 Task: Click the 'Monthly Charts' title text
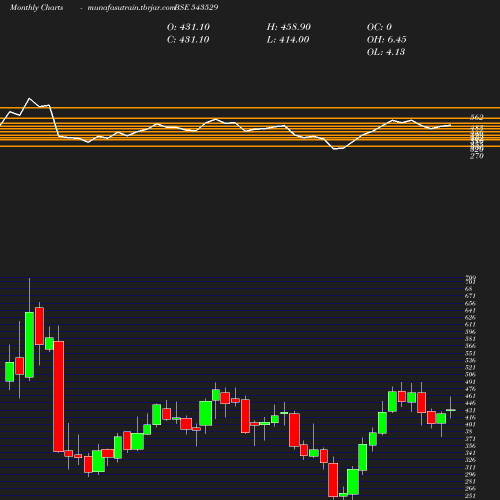(x=37, y=7)
